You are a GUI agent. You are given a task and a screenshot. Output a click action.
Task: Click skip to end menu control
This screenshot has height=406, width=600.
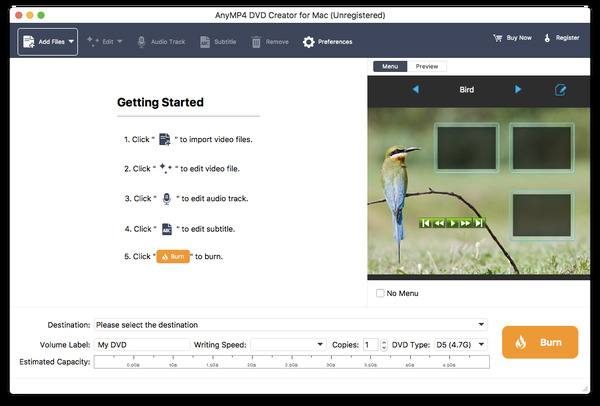tap(479, 223)
